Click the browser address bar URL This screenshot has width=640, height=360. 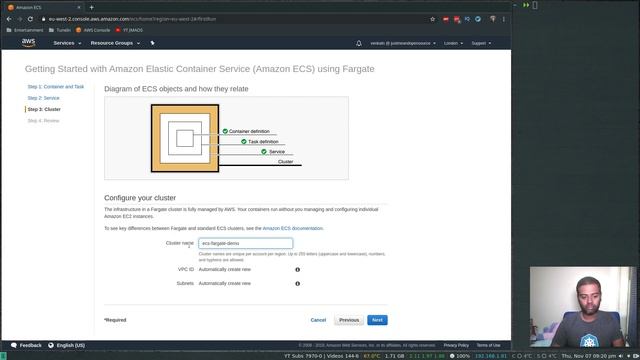pyautogui.click(x=132, y=19)
